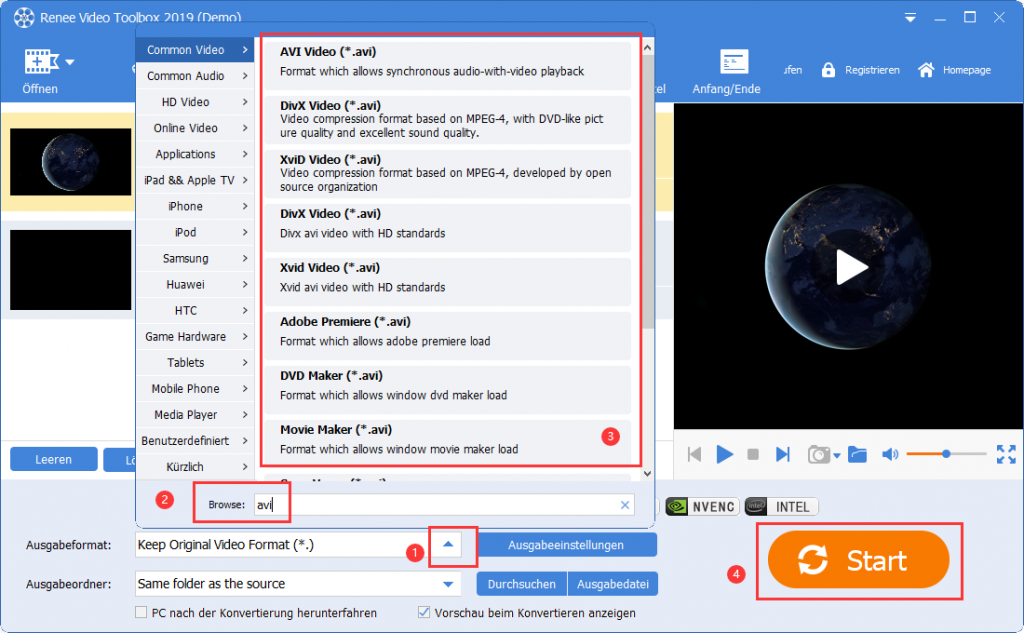
Task: Expand the Huawei category
Action: [x=195, y=285]
